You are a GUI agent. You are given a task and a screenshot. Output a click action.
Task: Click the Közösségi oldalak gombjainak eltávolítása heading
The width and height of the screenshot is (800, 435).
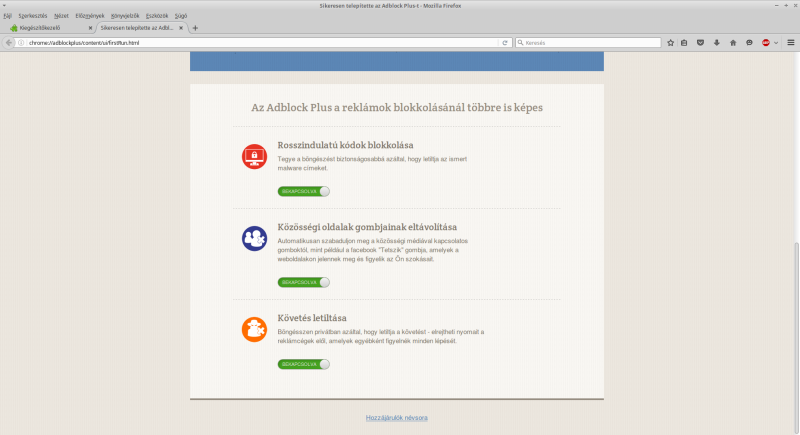367,227
